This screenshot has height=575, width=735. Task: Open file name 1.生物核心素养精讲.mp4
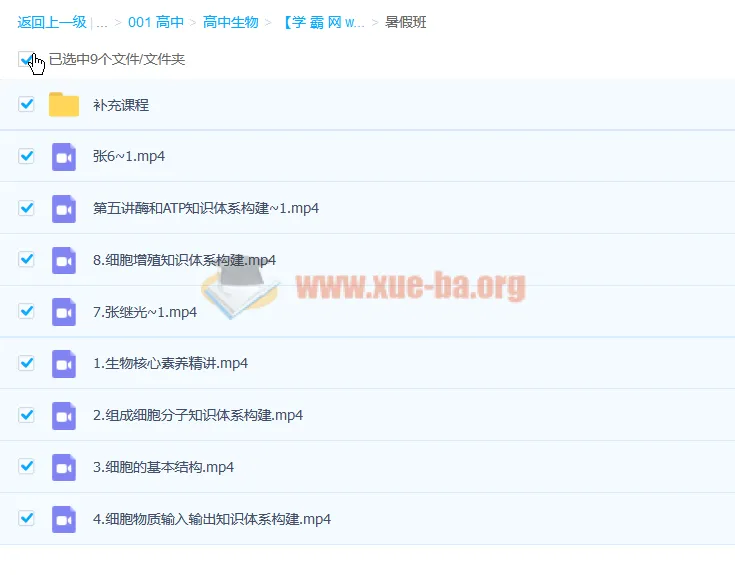tap(170, 363)
